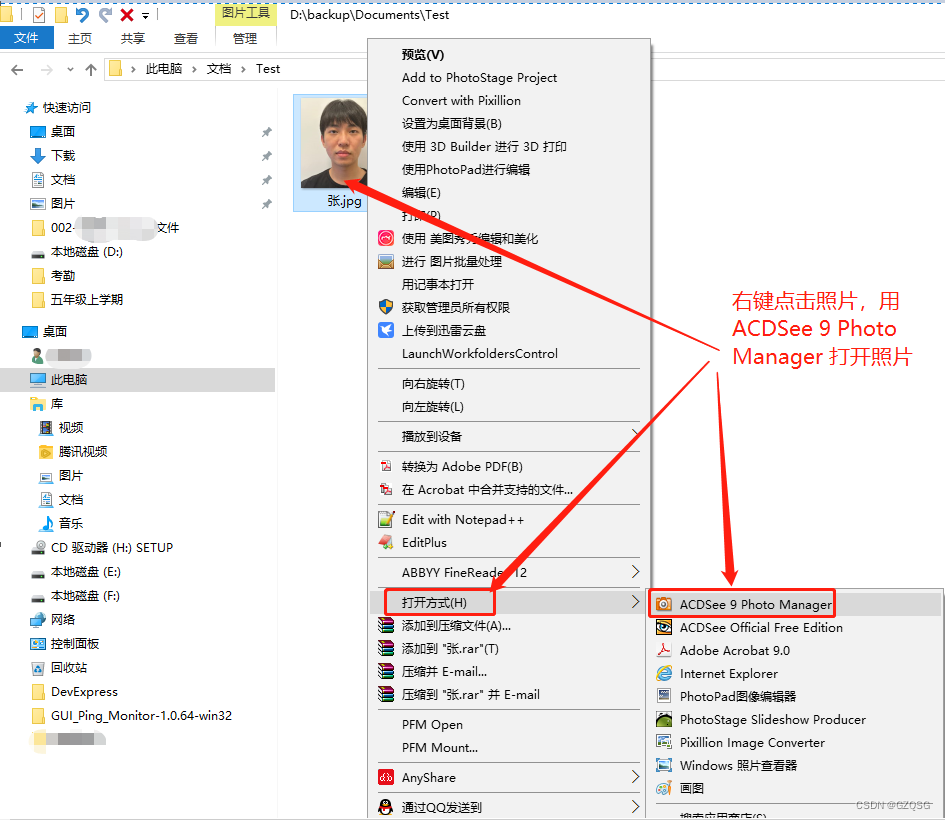Choose Add to PhotoStage Project

(479, 78)
